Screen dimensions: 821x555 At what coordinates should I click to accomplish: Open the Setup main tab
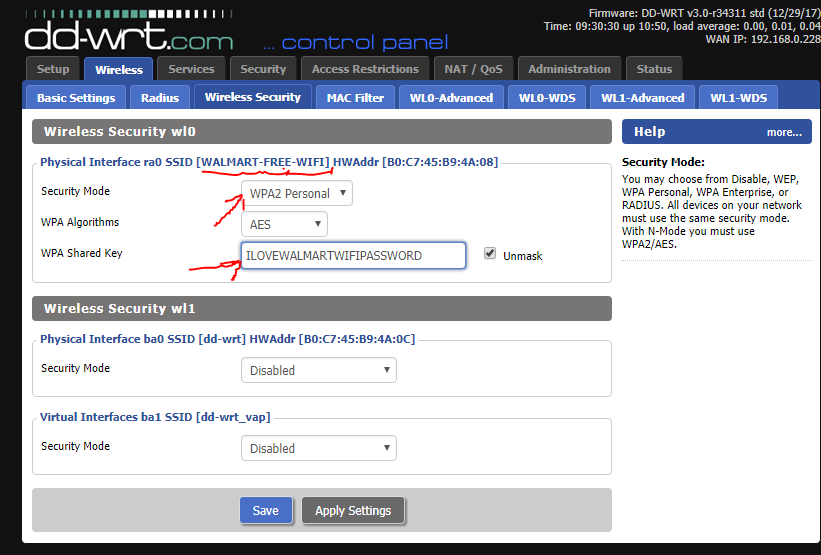point(53,69)
